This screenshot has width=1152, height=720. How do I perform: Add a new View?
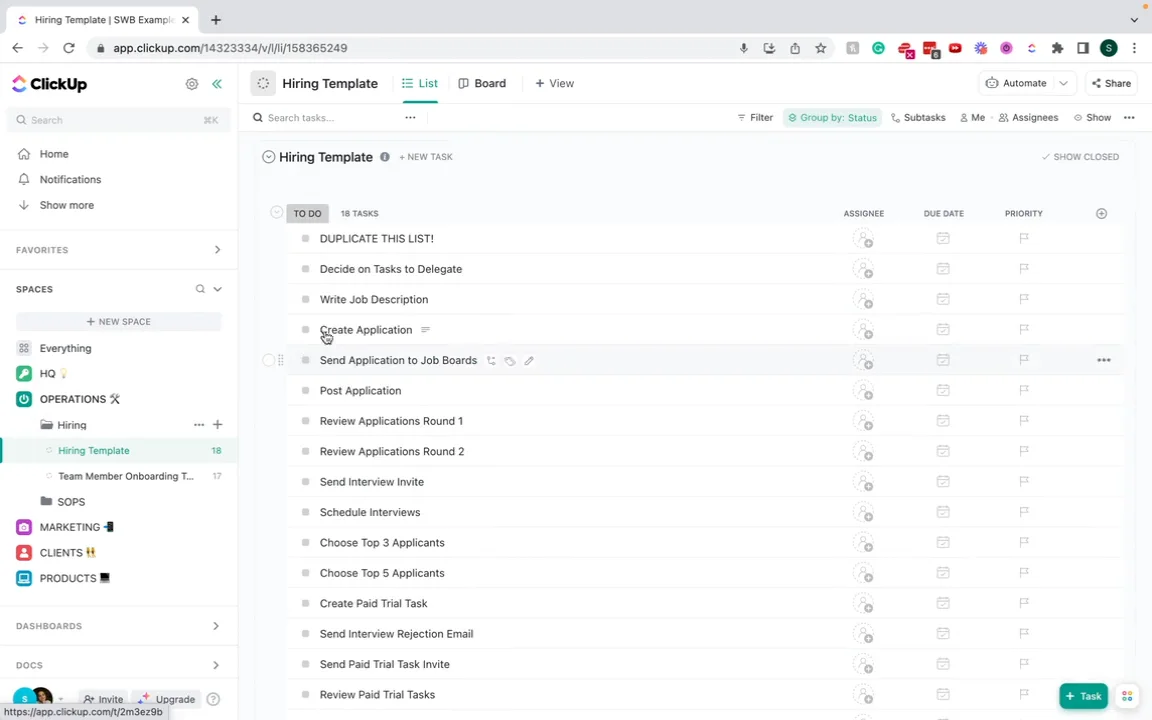coord(555,83)
